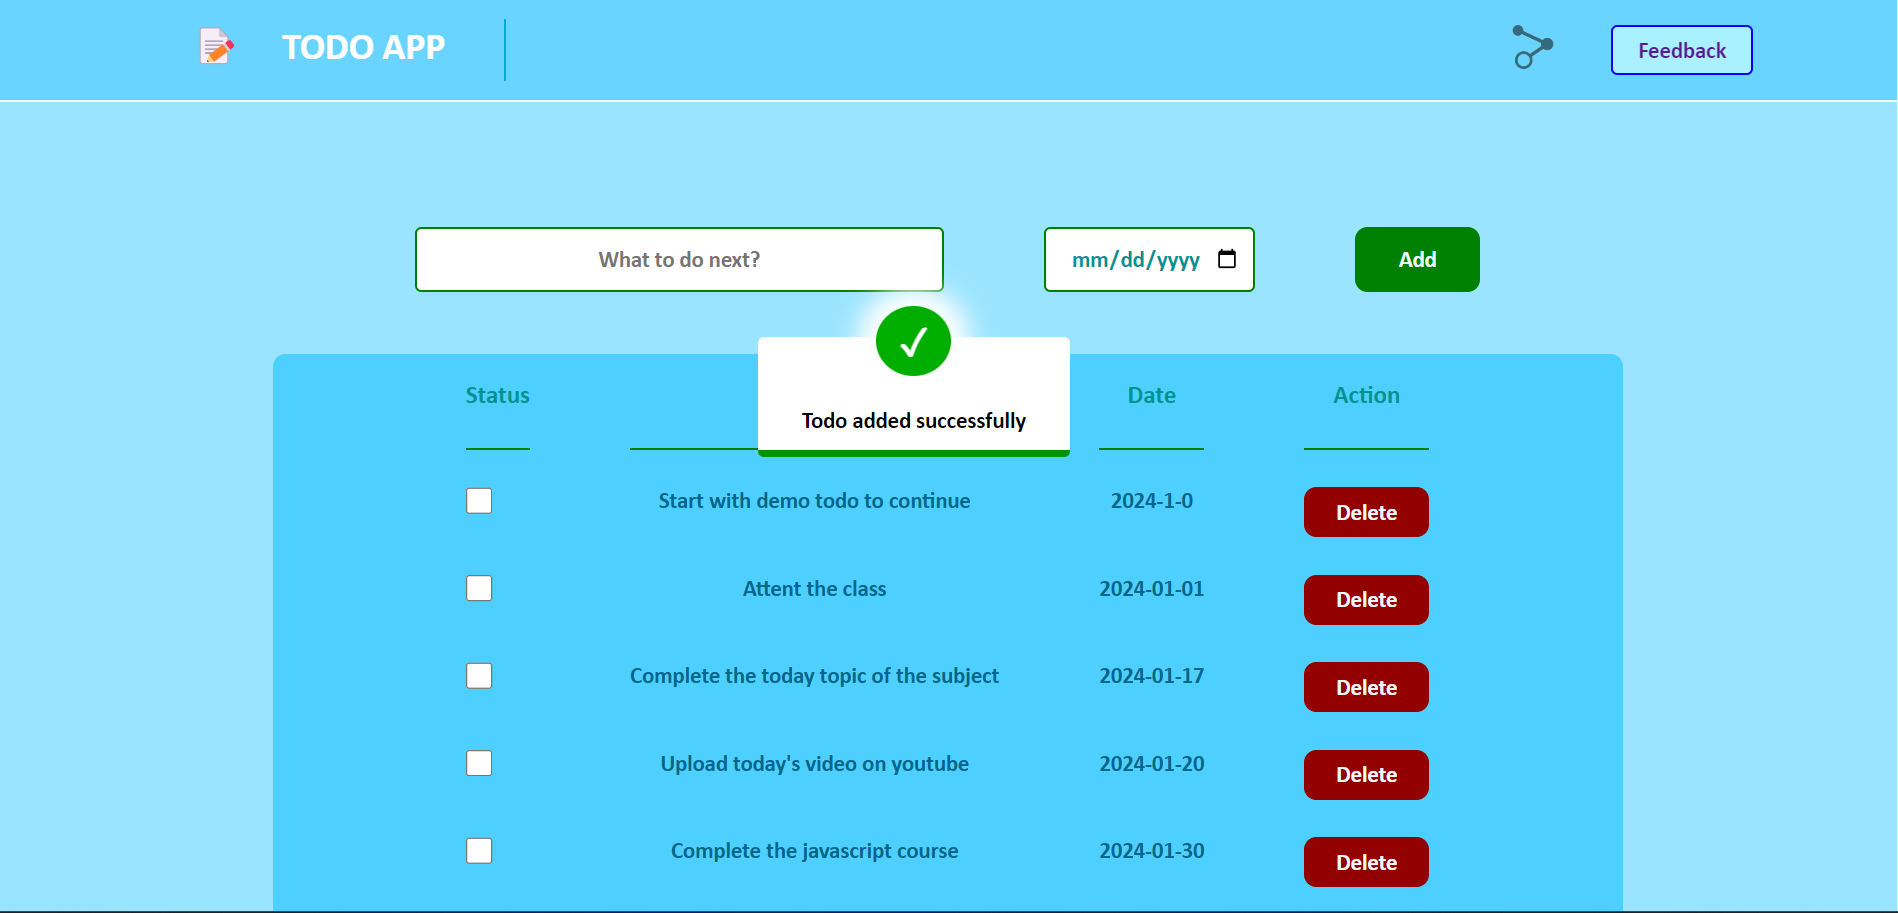Open the Feedback button
The image size is (1898, 913).
click(1681, 50)
